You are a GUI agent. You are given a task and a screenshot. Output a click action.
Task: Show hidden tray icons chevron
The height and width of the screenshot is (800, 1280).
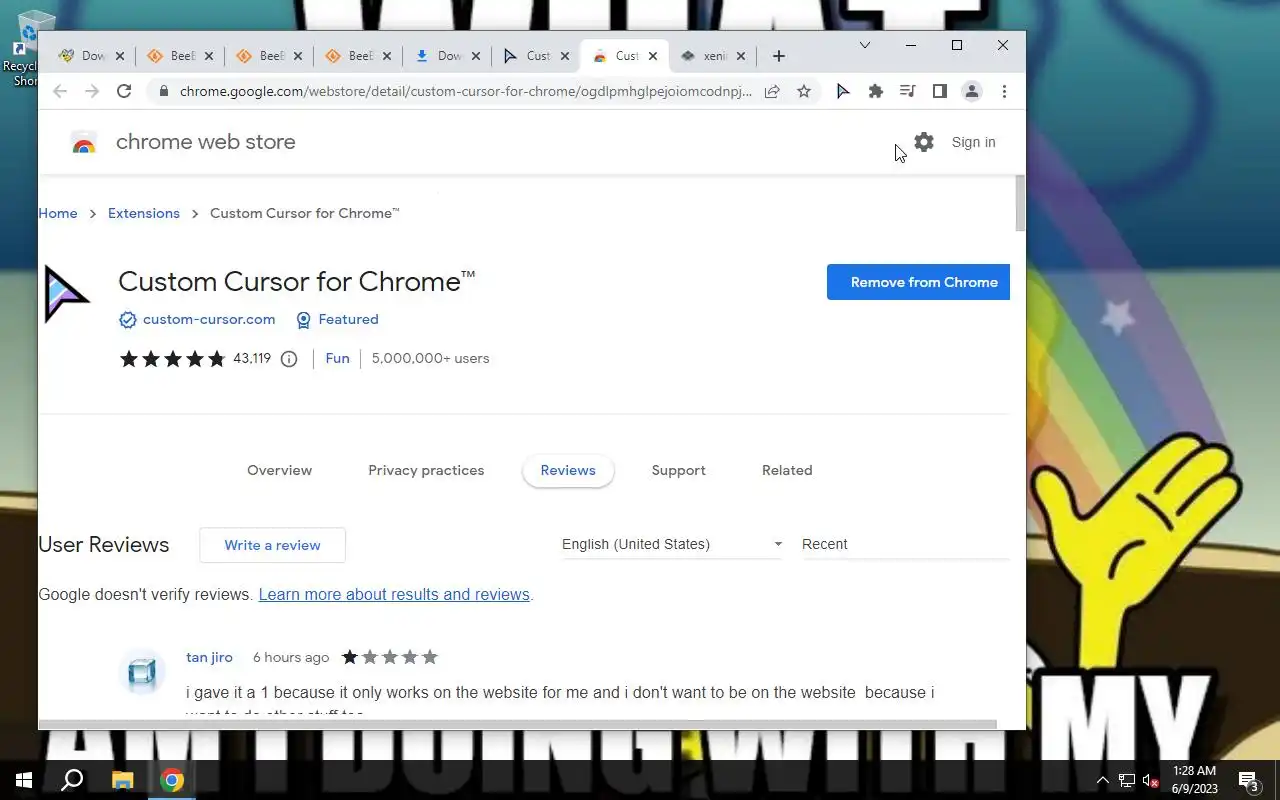(x=1102, y=780)
